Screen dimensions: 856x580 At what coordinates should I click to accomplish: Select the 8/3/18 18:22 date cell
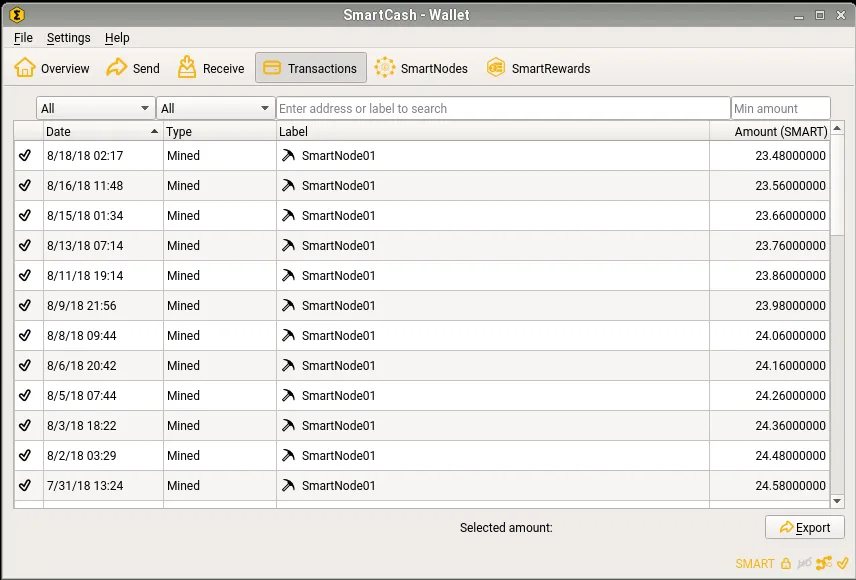pyautogui.click(x=103, y=425)
